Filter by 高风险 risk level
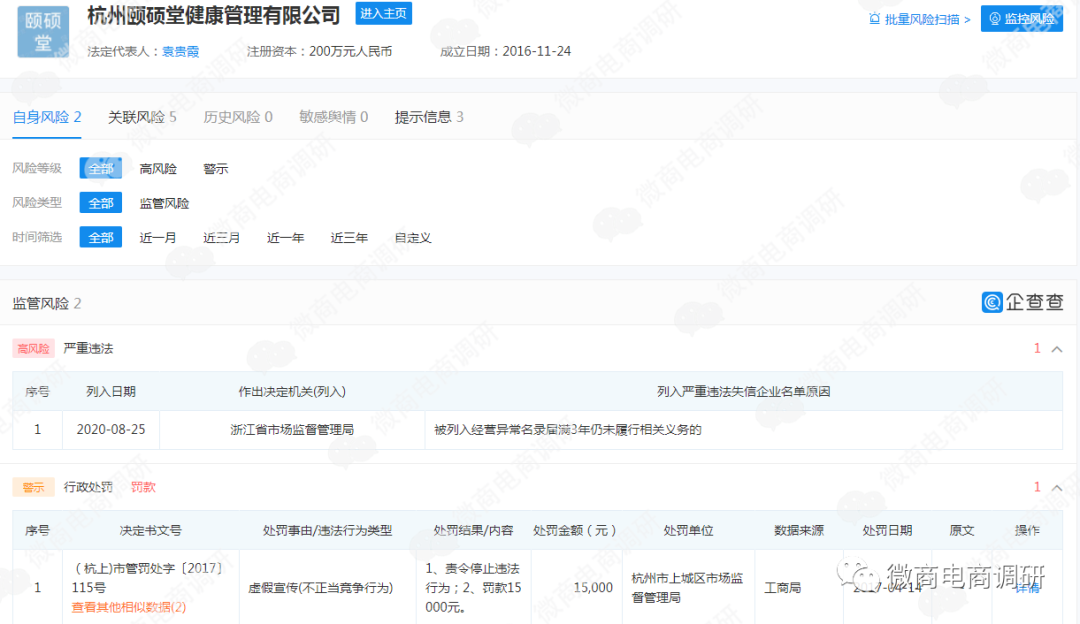 (x=158, y=168)
